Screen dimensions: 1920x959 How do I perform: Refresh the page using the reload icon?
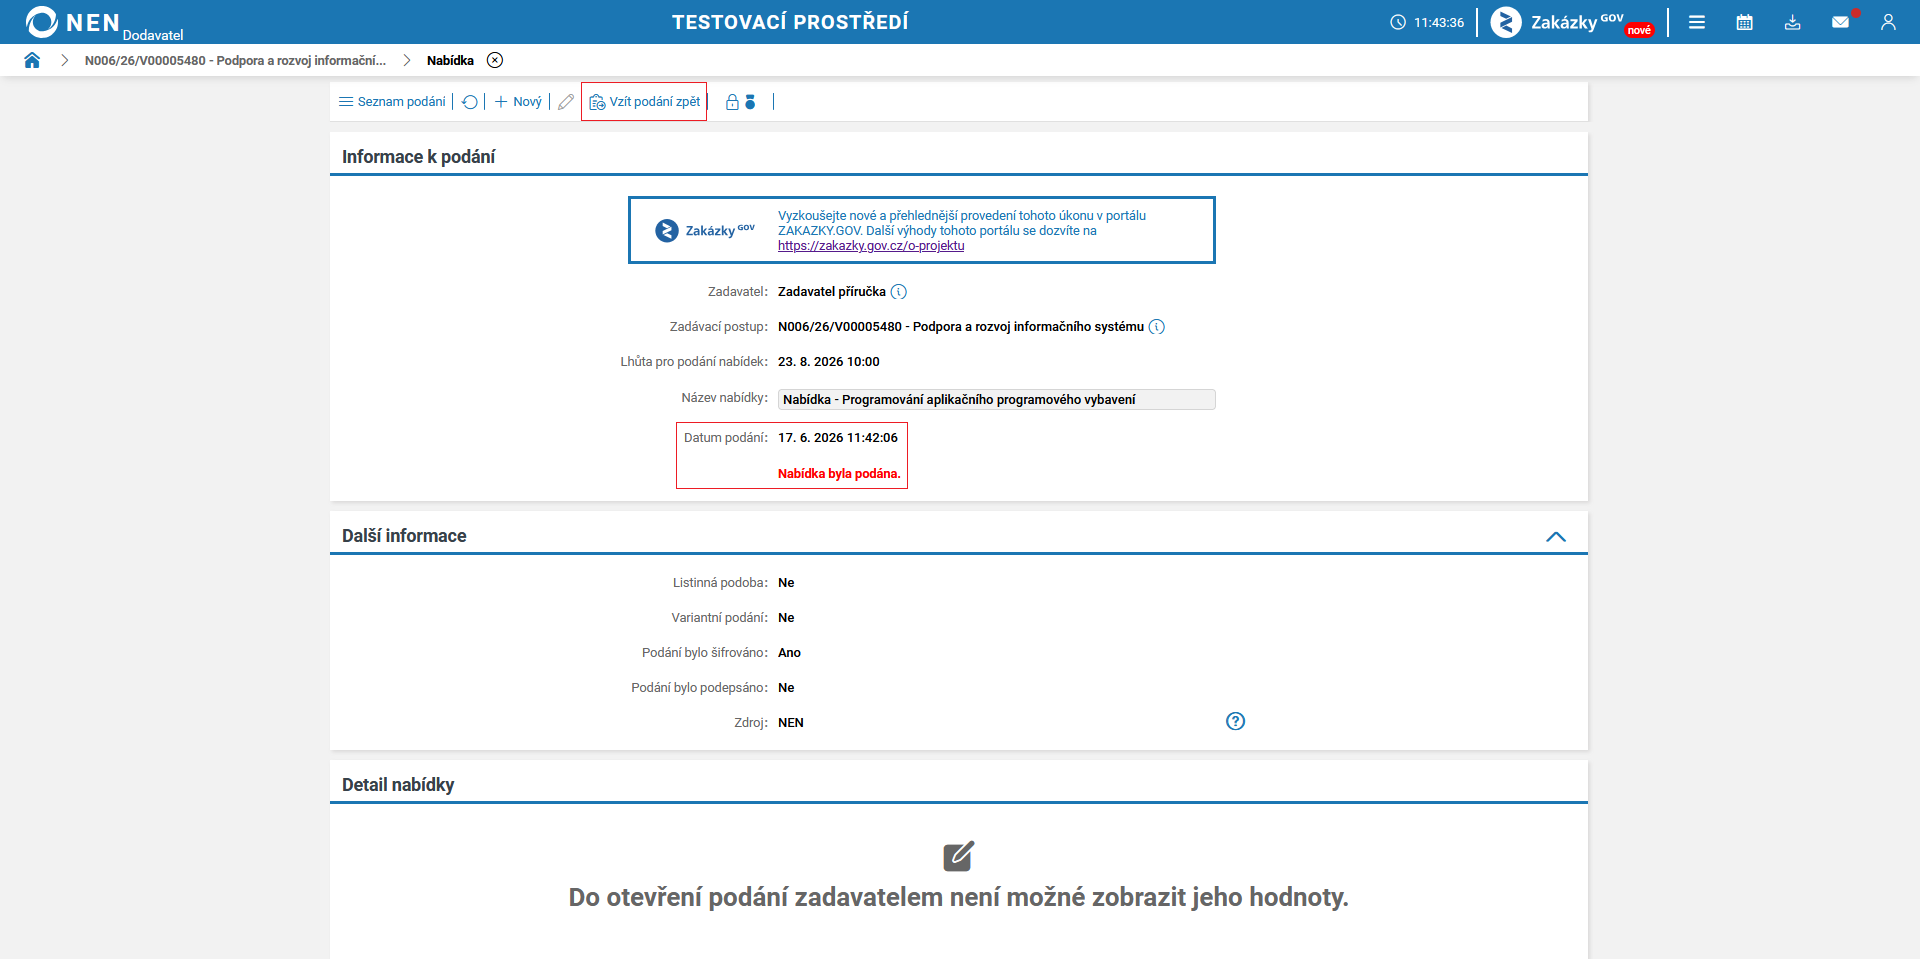pyautogui.click(x=470, y=102)
